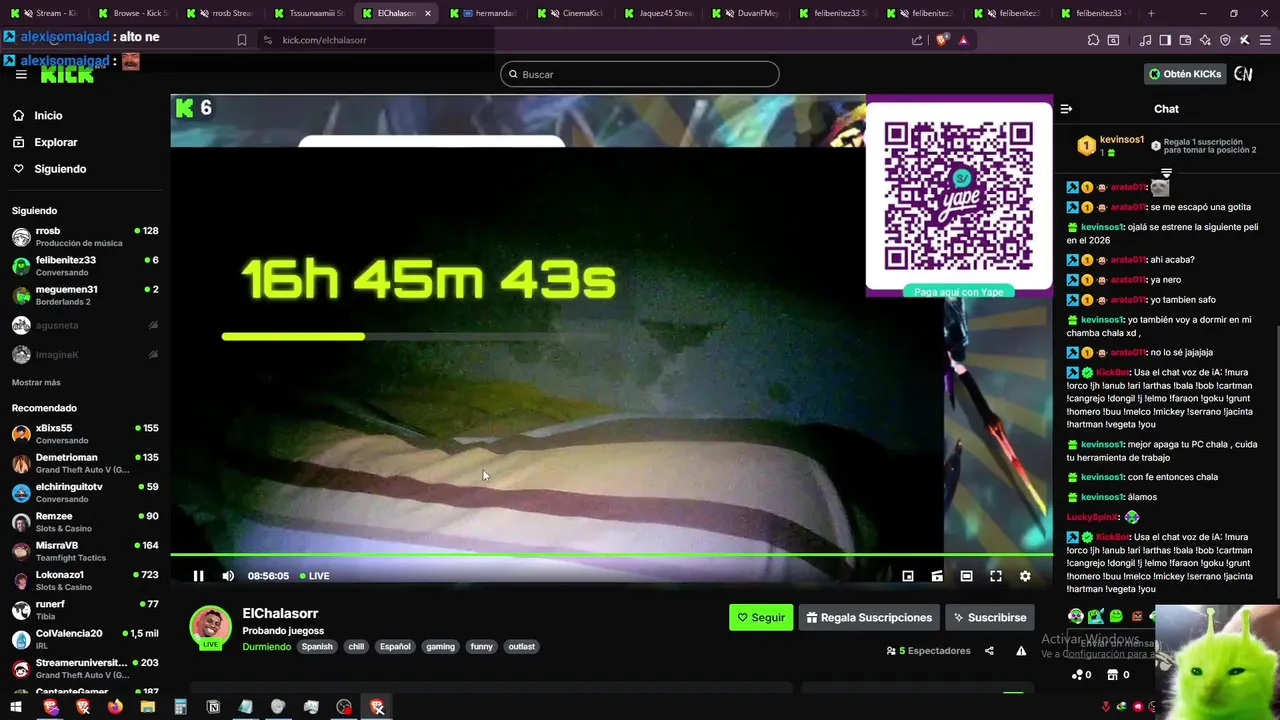Screen dimensions: 1280x720
Task: Open elchiringuitotv recommended channel
Action: click(85, 492)
